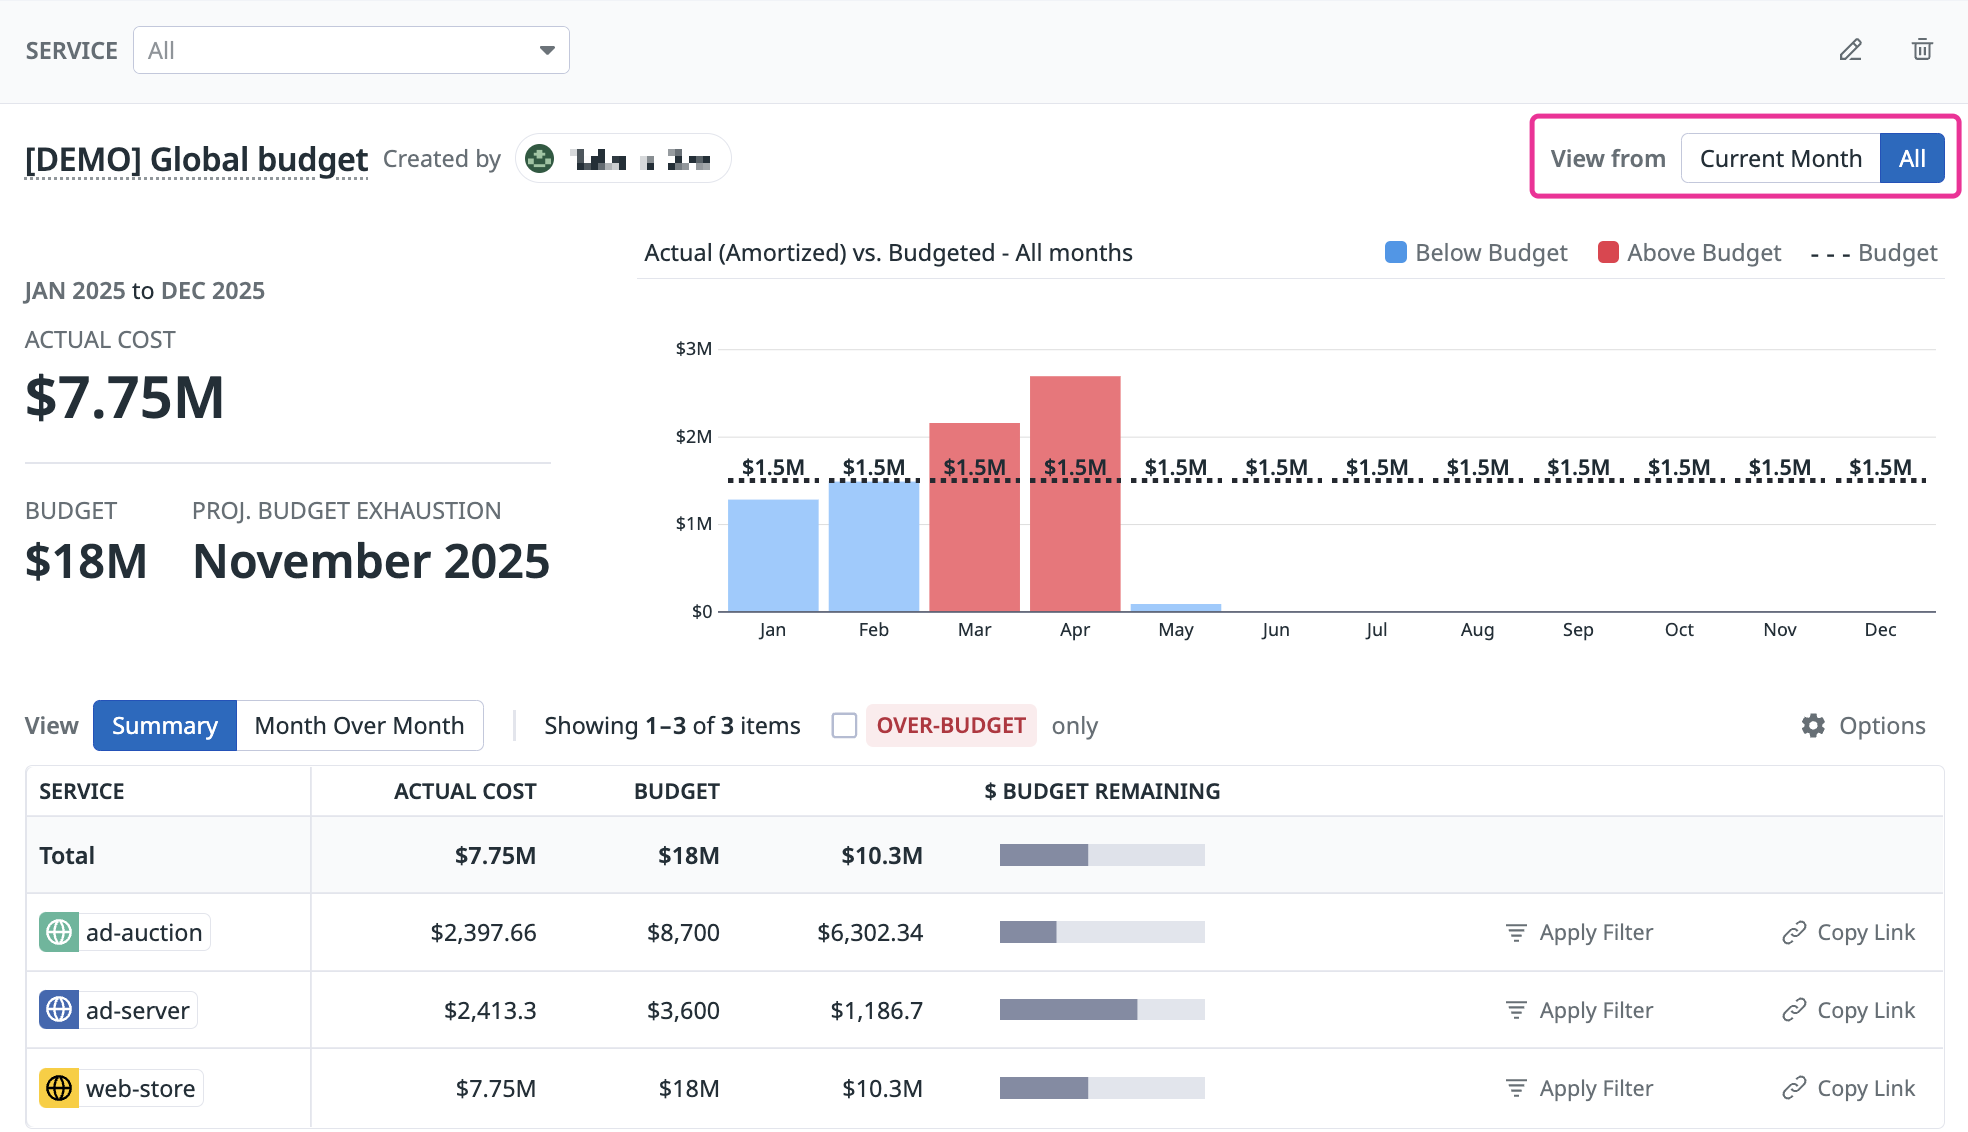Click the ad-auction service globe icon
1968x1132 pixels.
pos(59,933)
